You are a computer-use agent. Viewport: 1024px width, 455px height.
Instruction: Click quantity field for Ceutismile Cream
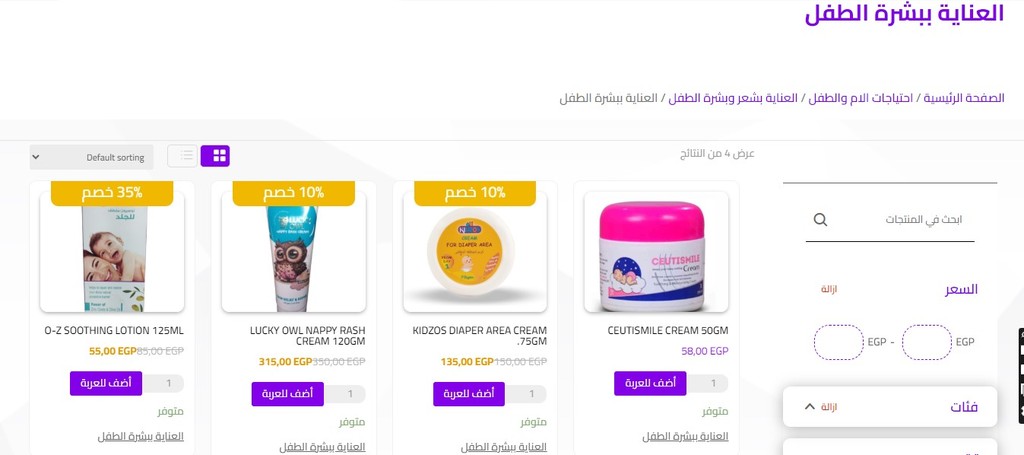(x=708, y=384)
